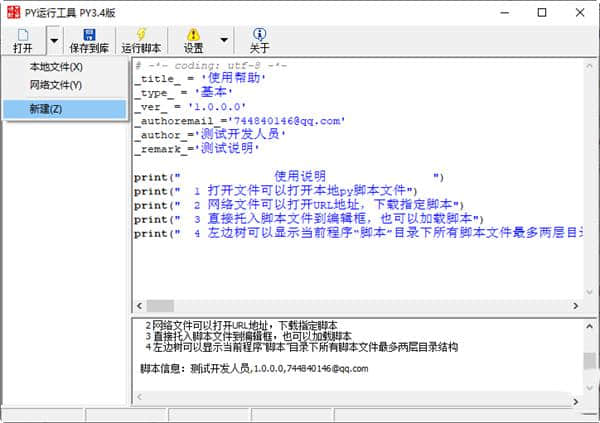The image size is (600, 423).
Task: Click the code editor scroll up arrow
Action: click(x=589, y=66)
